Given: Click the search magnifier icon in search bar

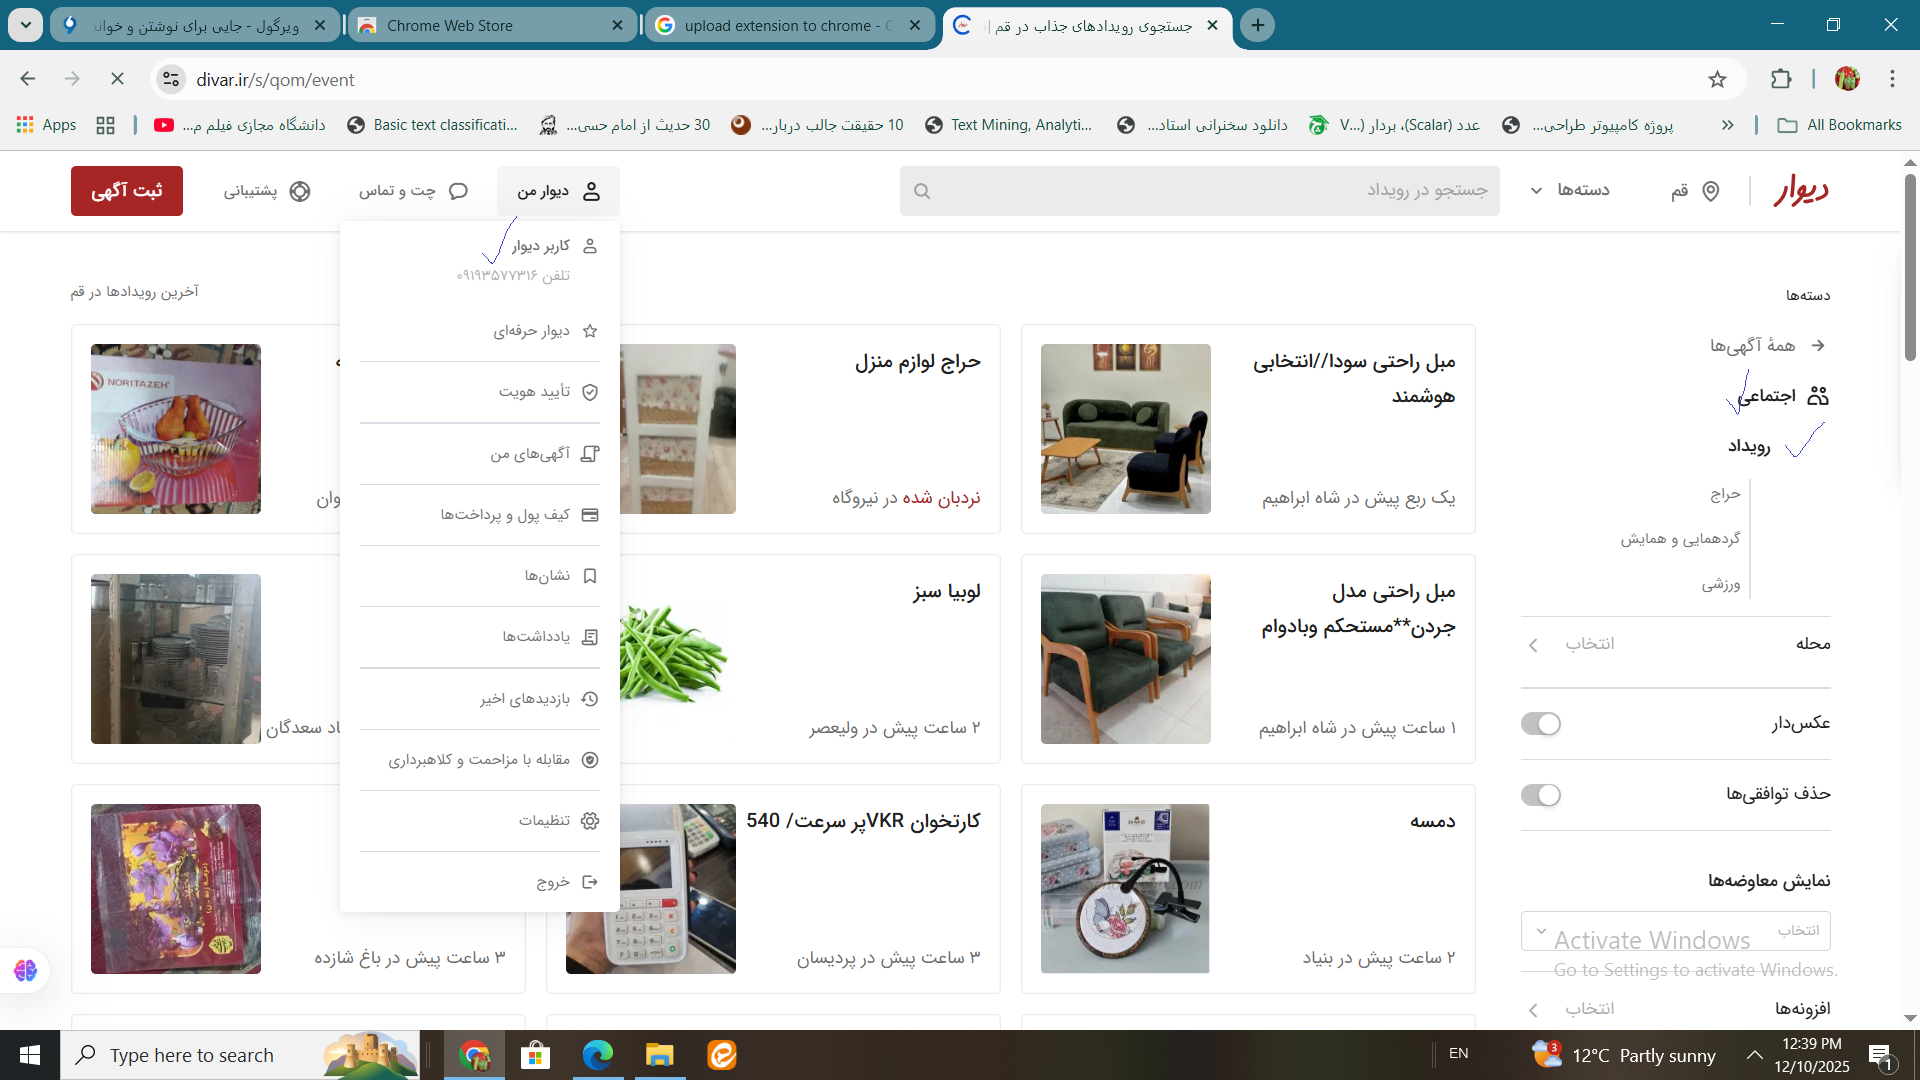Looking at the screenshot, I should tap(922, 191).
